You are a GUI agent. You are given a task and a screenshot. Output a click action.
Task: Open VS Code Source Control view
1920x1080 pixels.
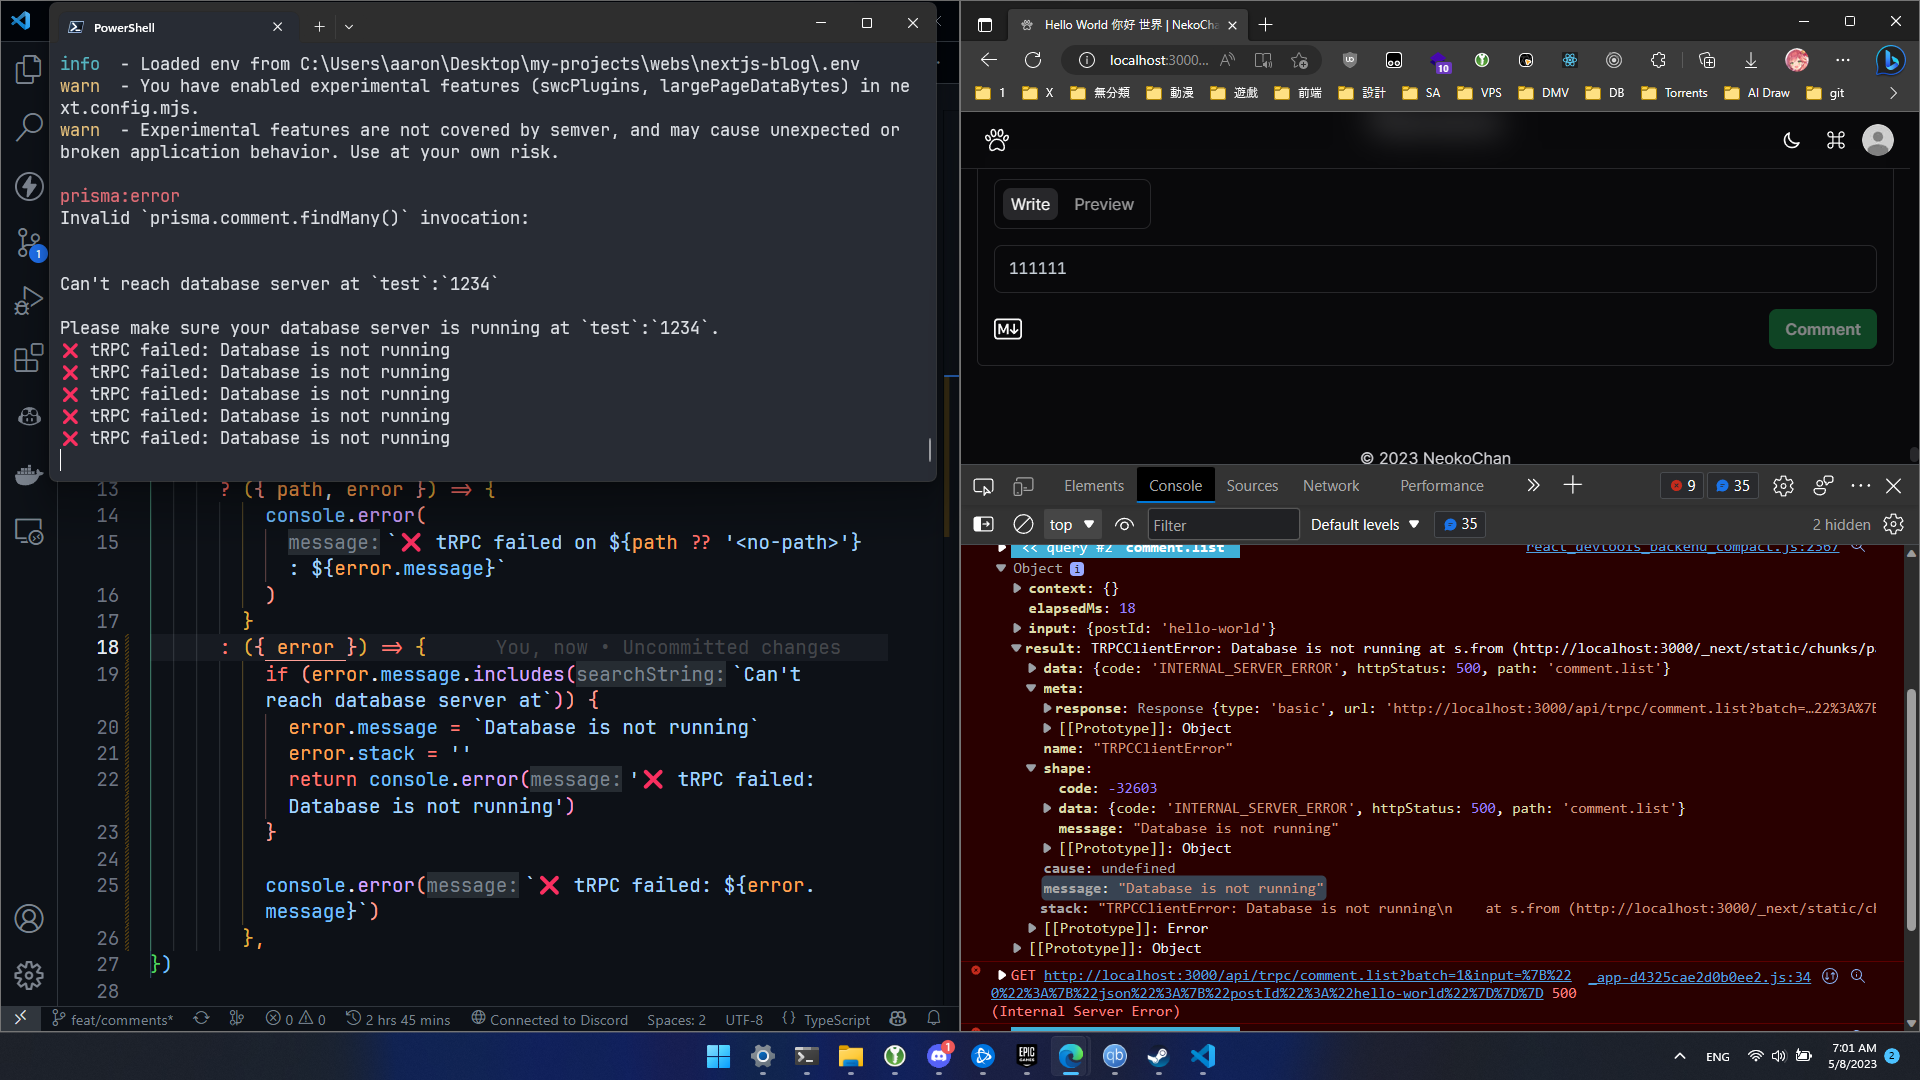(28, 243)
